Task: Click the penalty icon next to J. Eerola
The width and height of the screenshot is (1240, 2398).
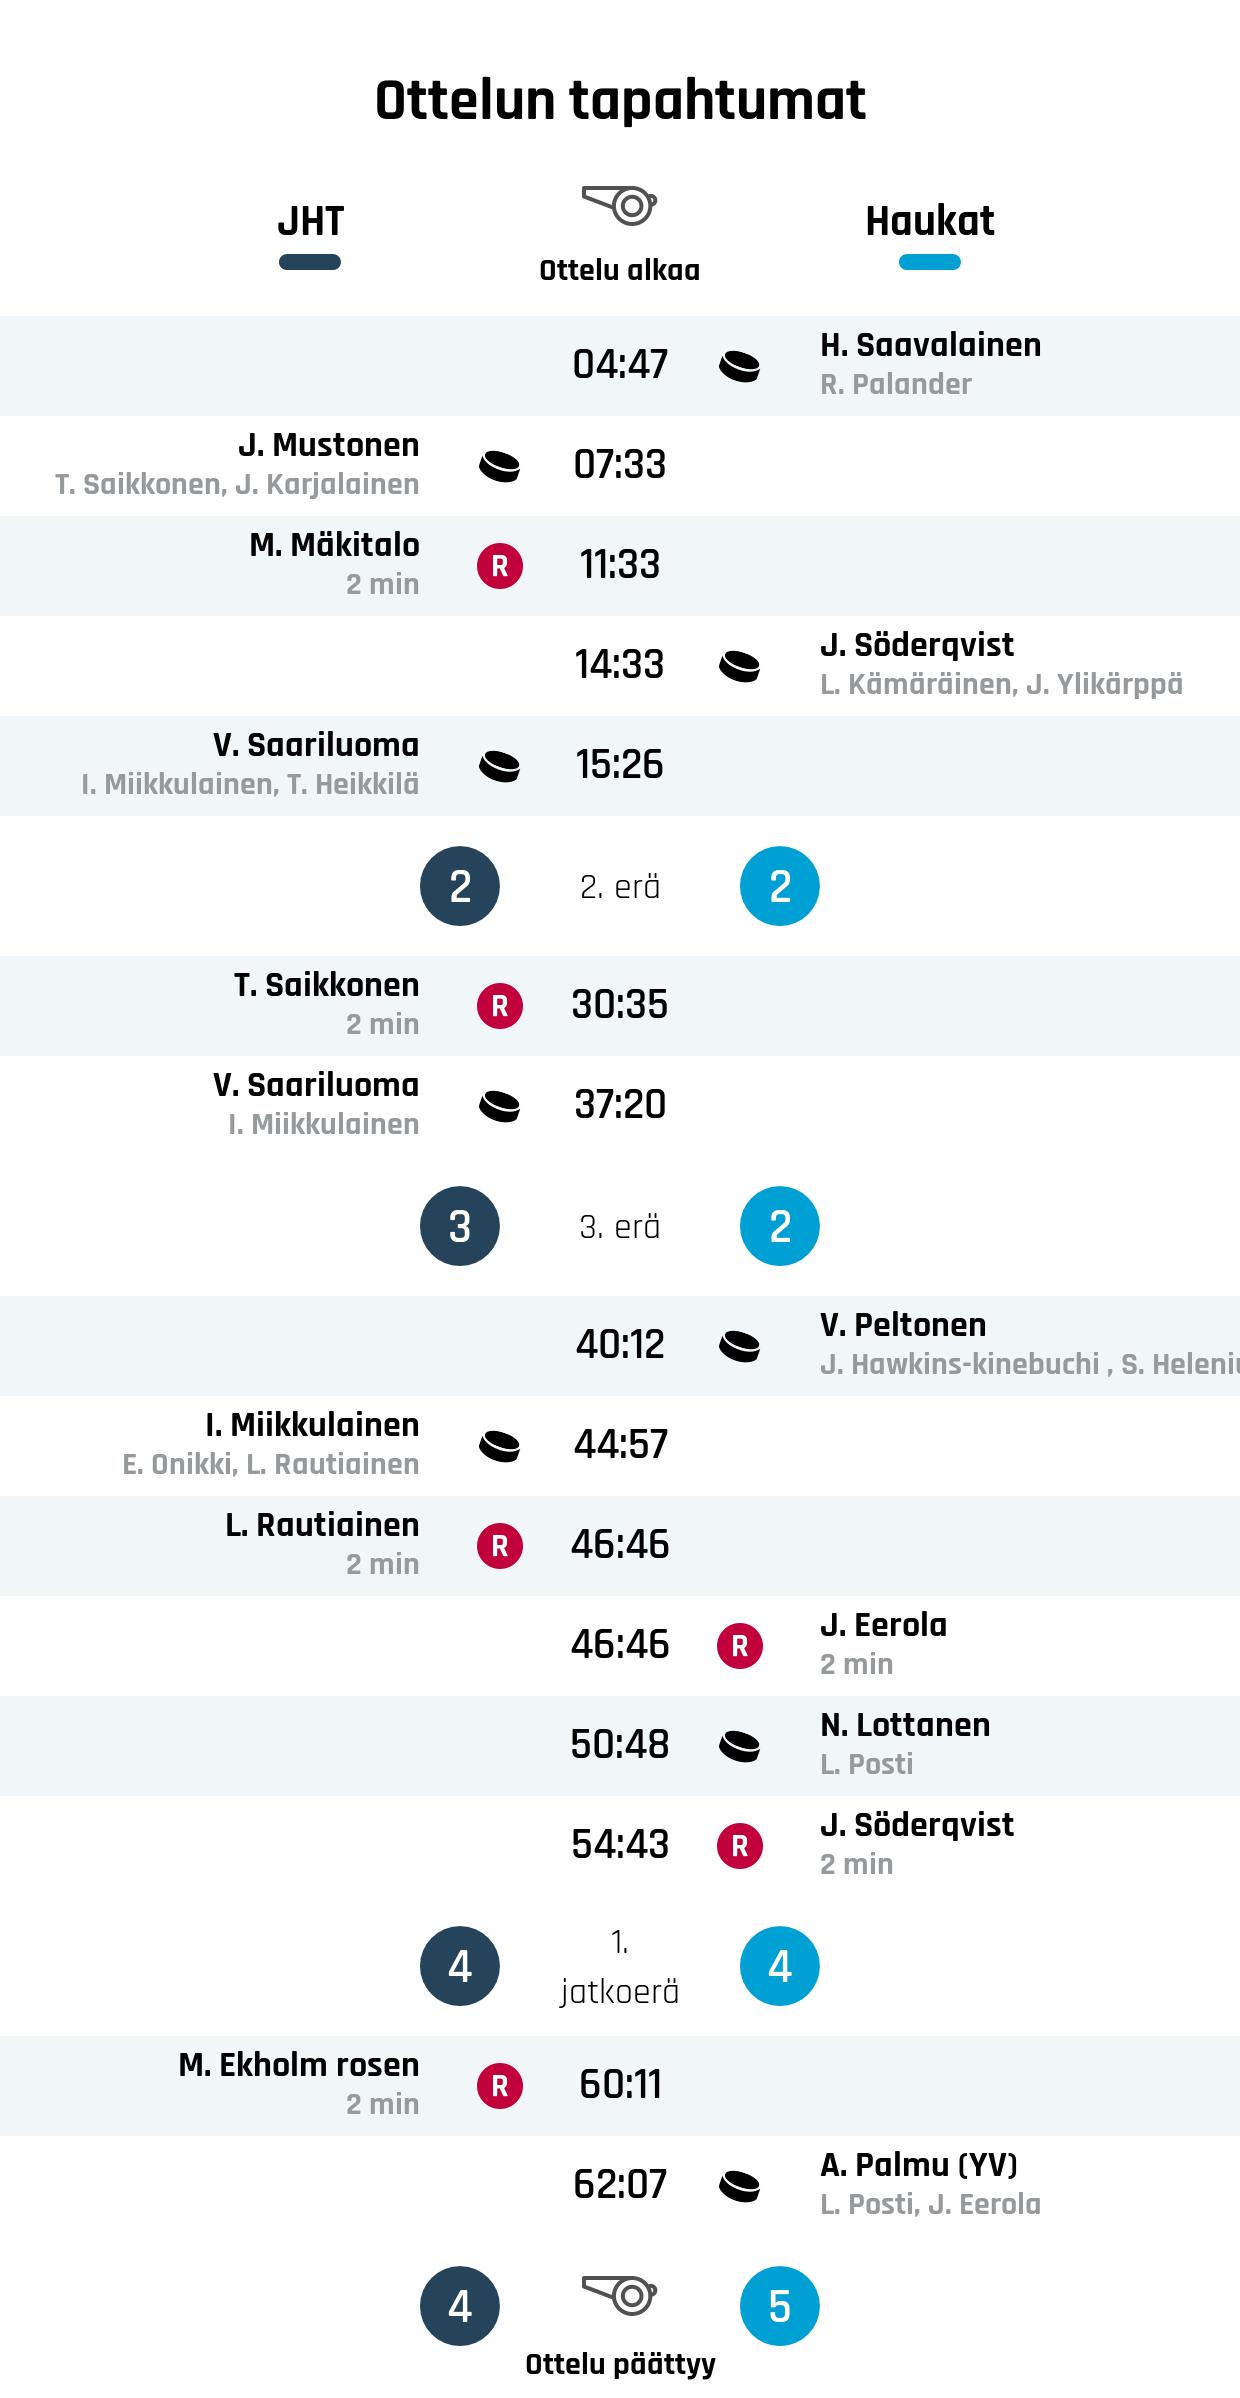Action: tap(740, 1646)
